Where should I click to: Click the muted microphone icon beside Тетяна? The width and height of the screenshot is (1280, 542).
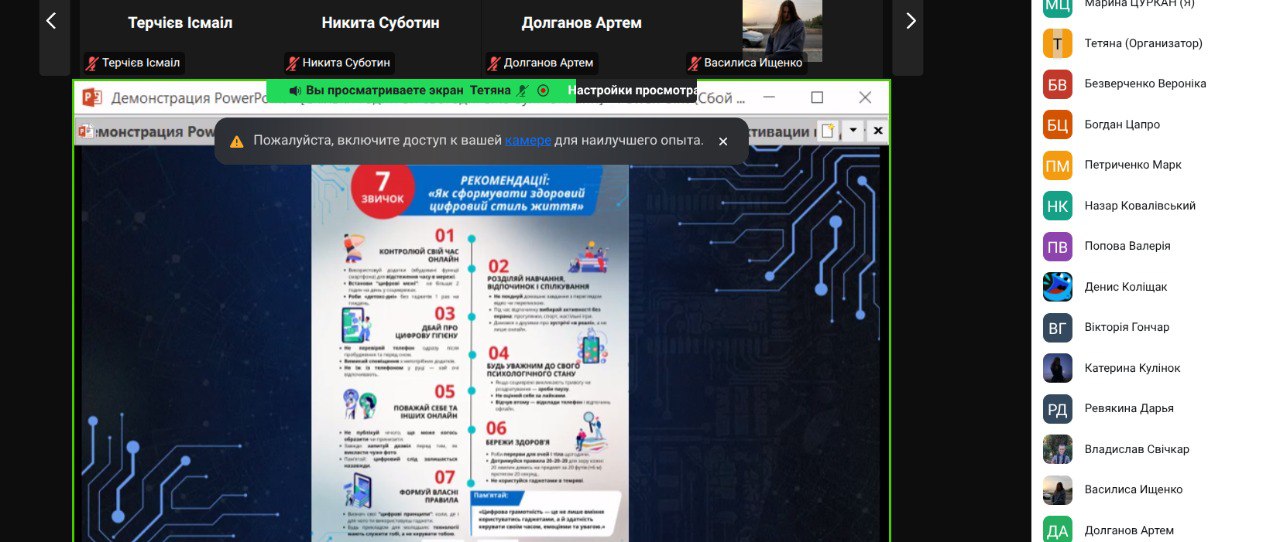[x=522, y=91]
